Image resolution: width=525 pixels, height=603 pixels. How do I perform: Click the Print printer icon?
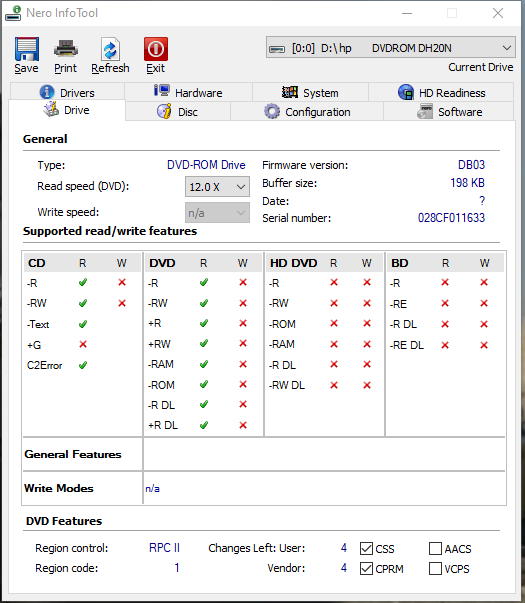(x=66, y=49)
